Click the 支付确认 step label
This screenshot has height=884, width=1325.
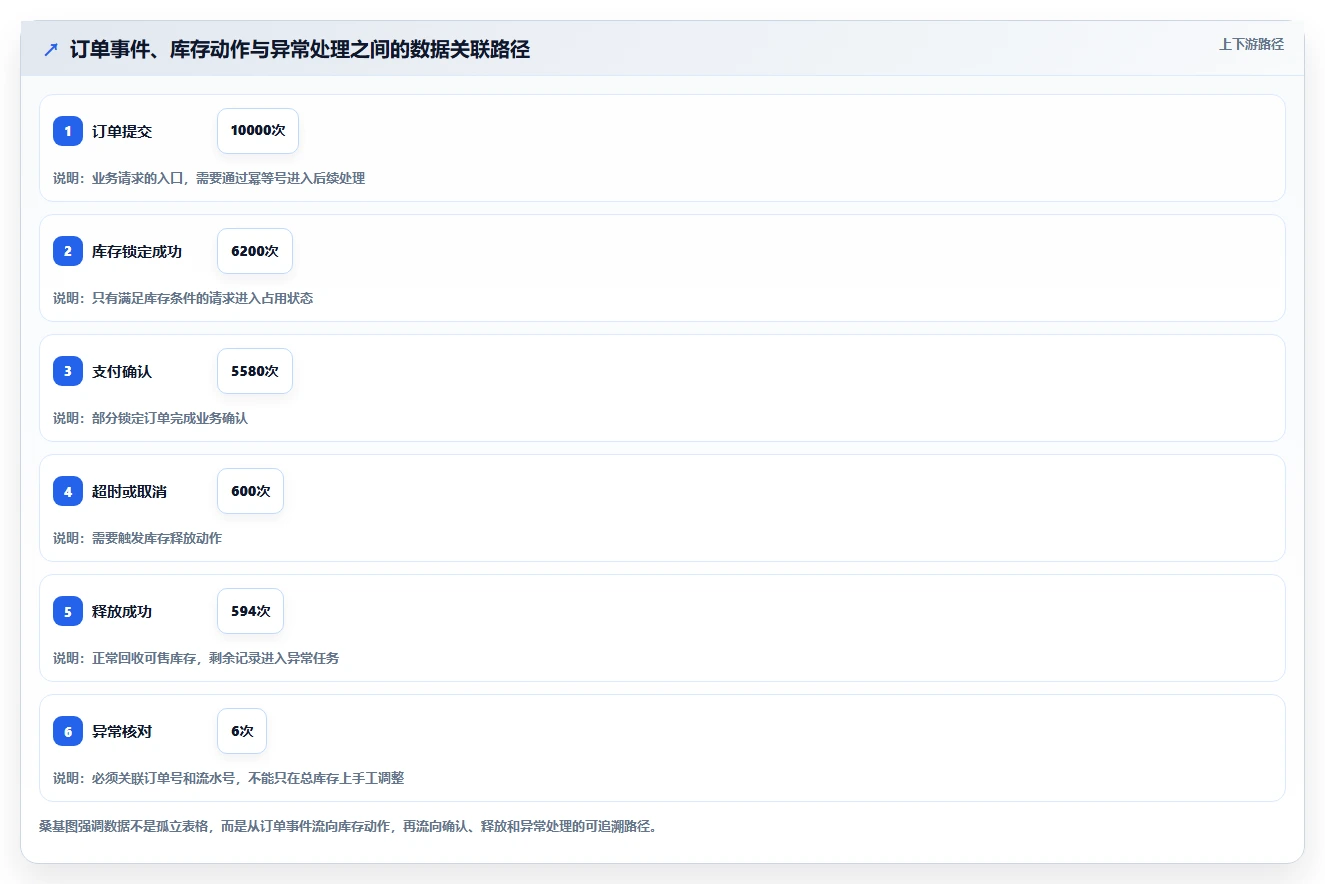tap(122, 371)
